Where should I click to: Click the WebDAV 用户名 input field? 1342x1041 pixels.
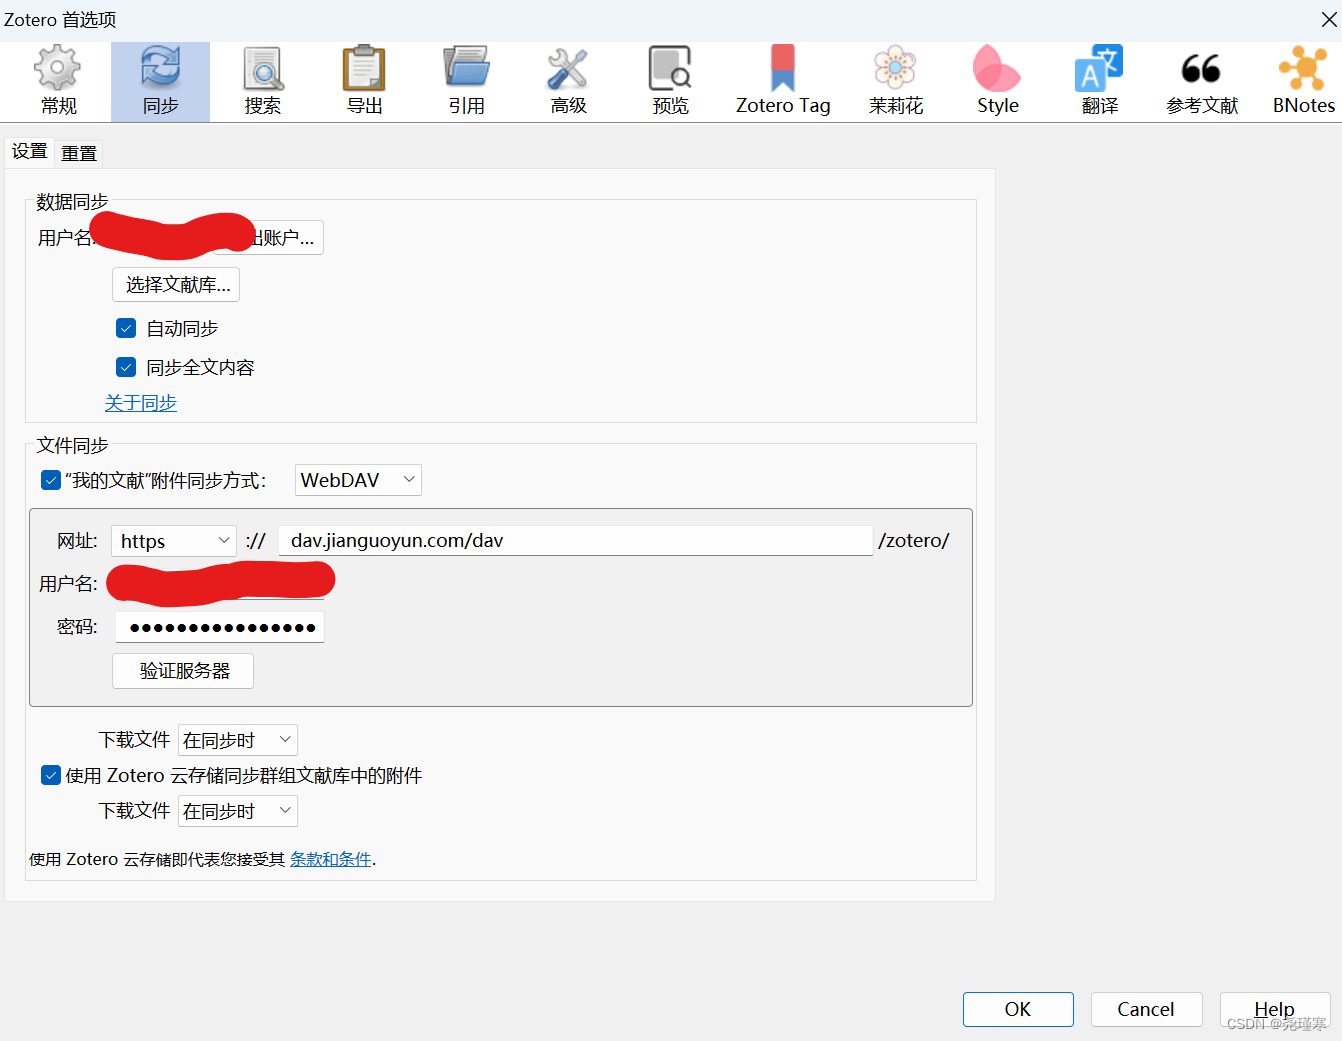tap(220, 584)
